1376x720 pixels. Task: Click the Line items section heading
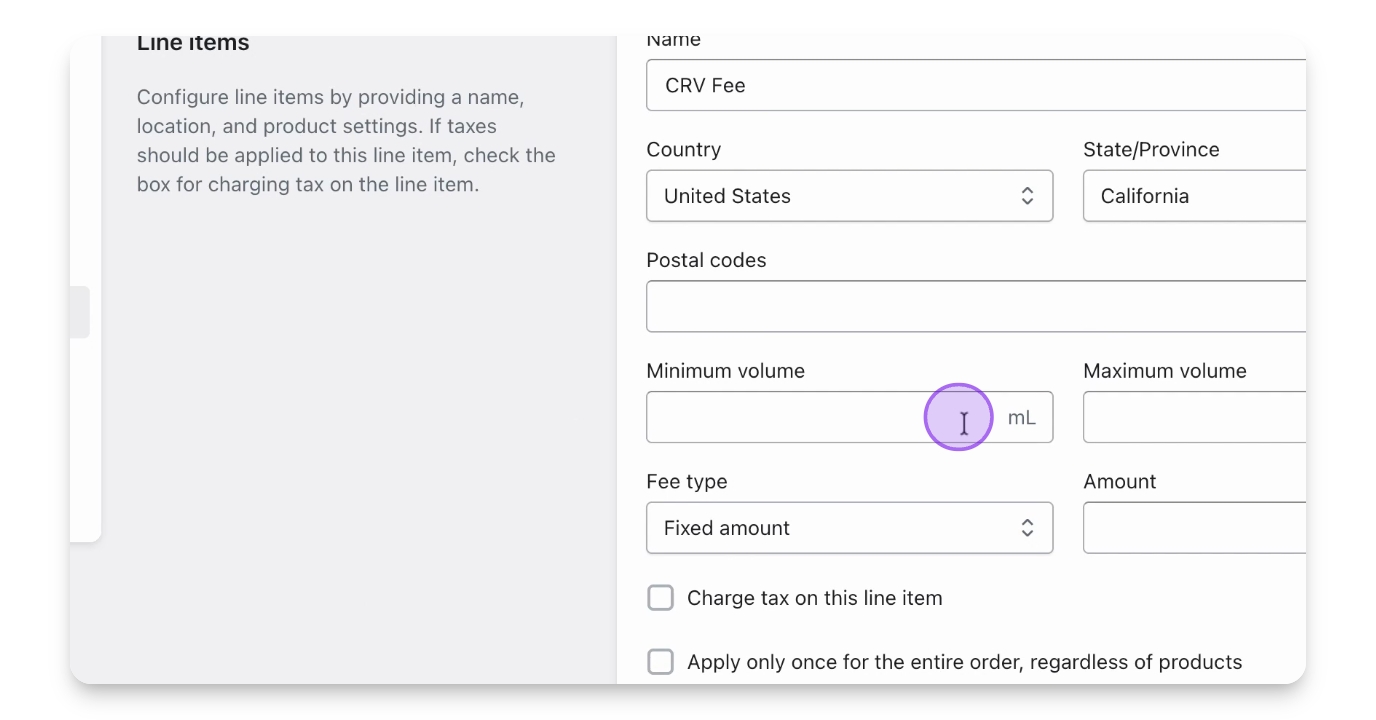click(x=193, y=44)
